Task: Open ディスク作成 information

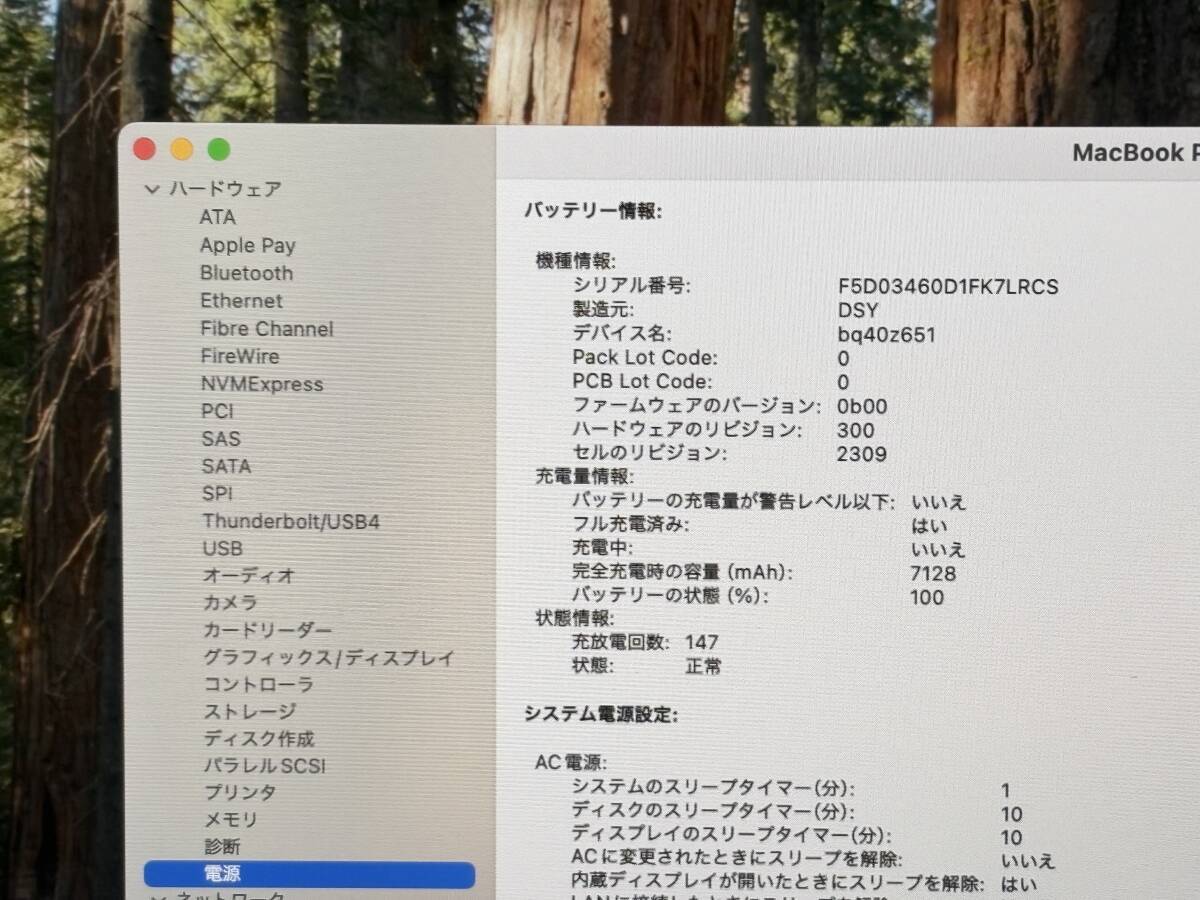Action: (x=259, y=739)
